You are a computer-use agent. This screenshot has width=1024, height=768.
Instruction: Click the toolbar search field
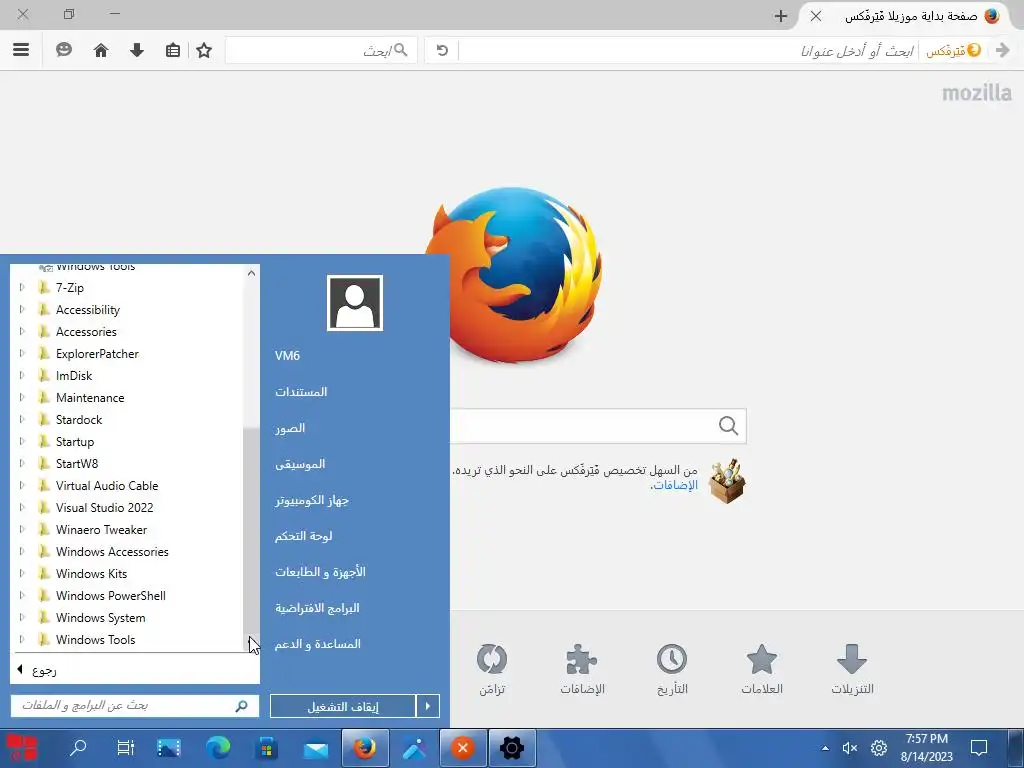pos(321,50)
